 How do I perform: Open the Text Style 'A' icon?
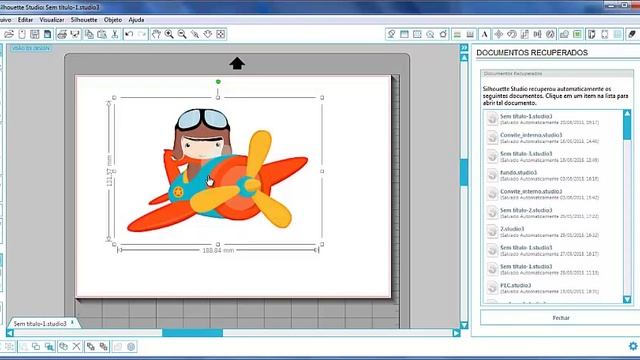pyautogui.click(x=484, y=34)
